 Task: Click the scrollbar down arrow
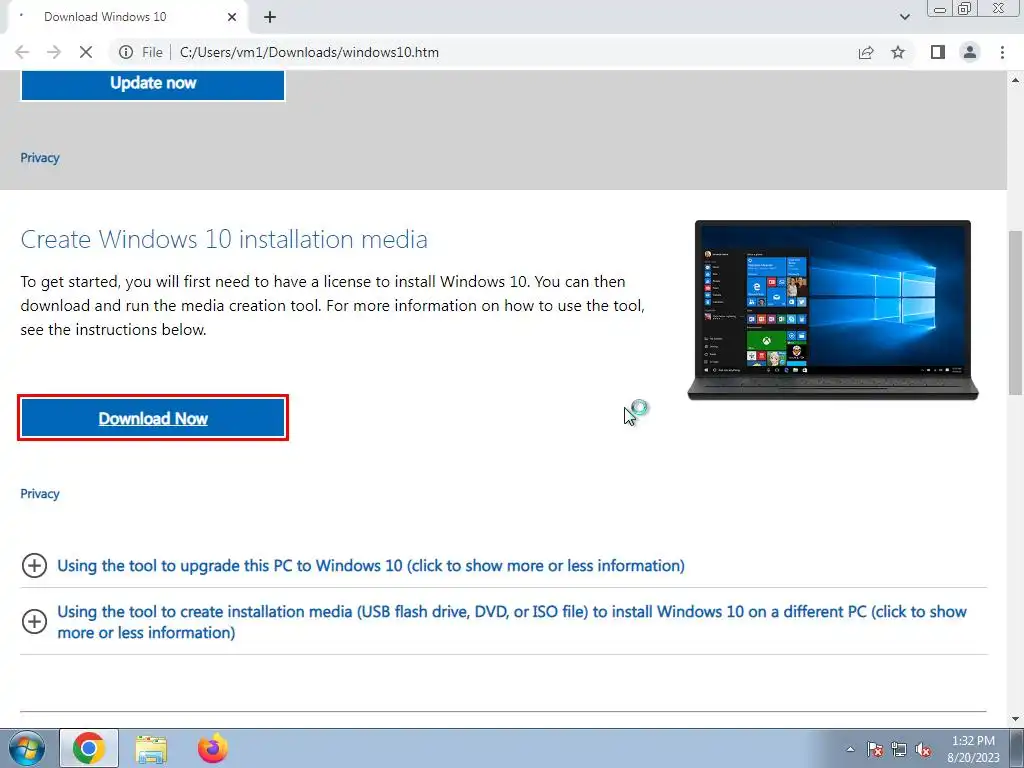click(x=1015, y=719)
